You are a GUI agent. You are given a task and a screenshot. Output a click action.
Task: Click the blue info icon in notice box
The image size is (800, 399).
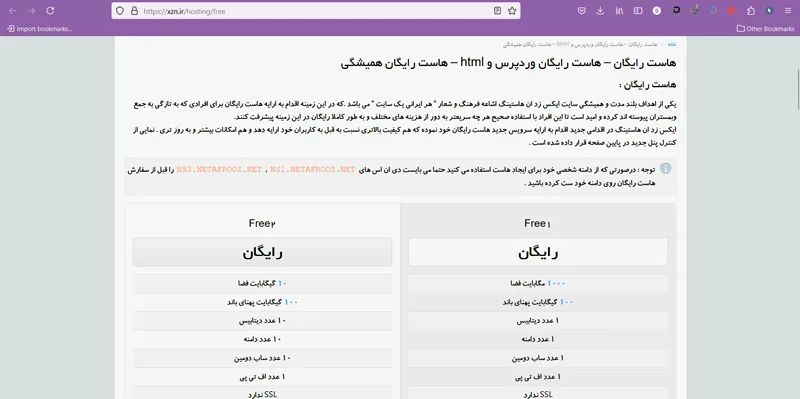(665, 168)
